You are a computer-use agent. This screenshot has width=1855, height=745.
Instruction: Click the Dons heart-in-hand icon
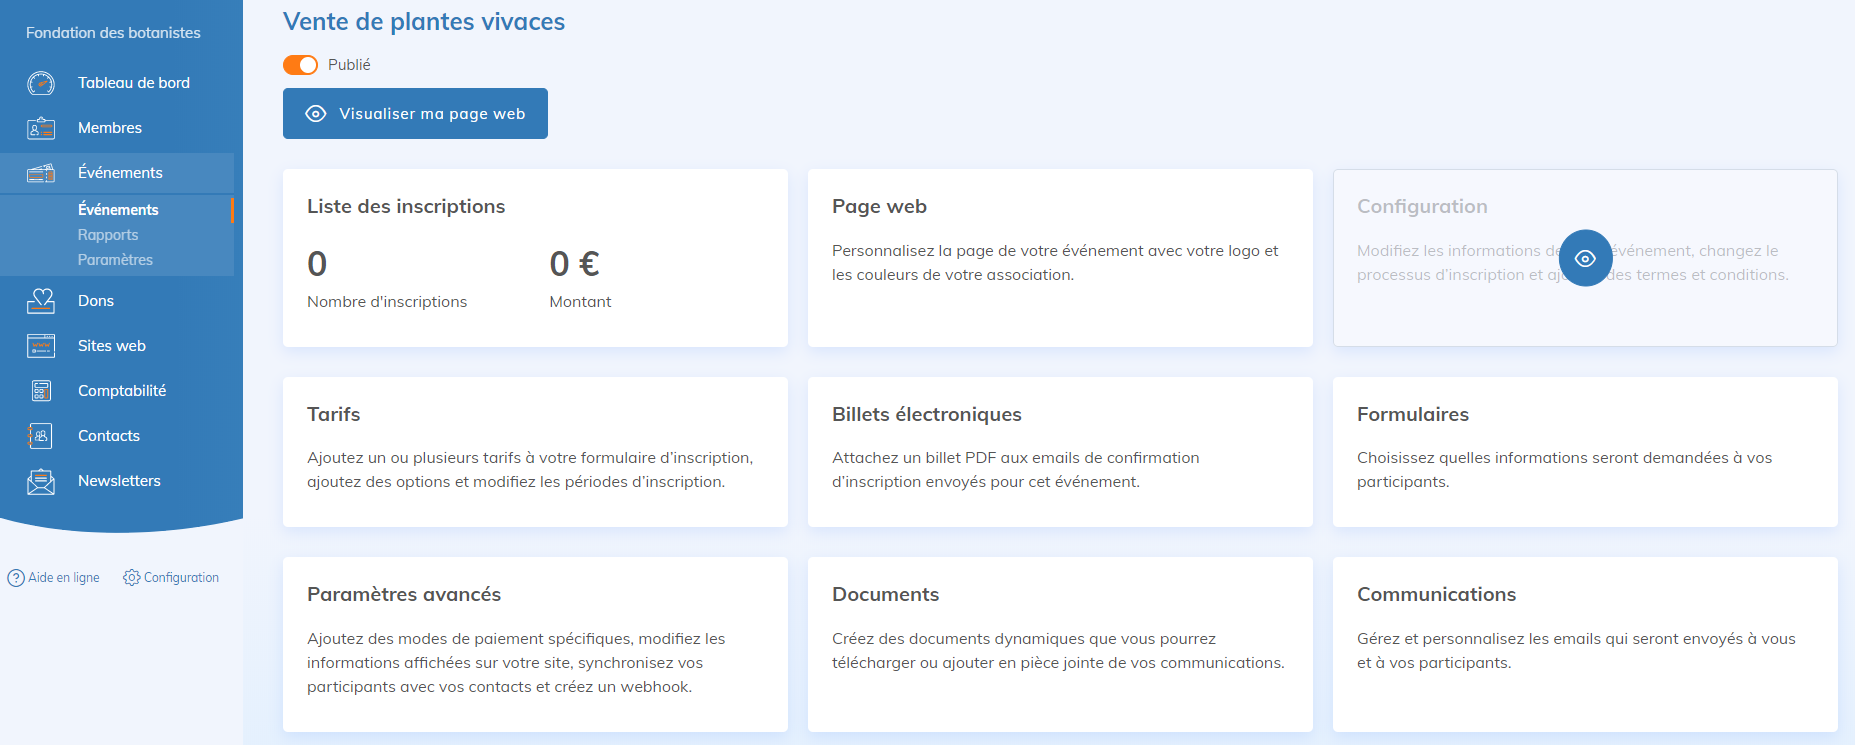[41, 301]
